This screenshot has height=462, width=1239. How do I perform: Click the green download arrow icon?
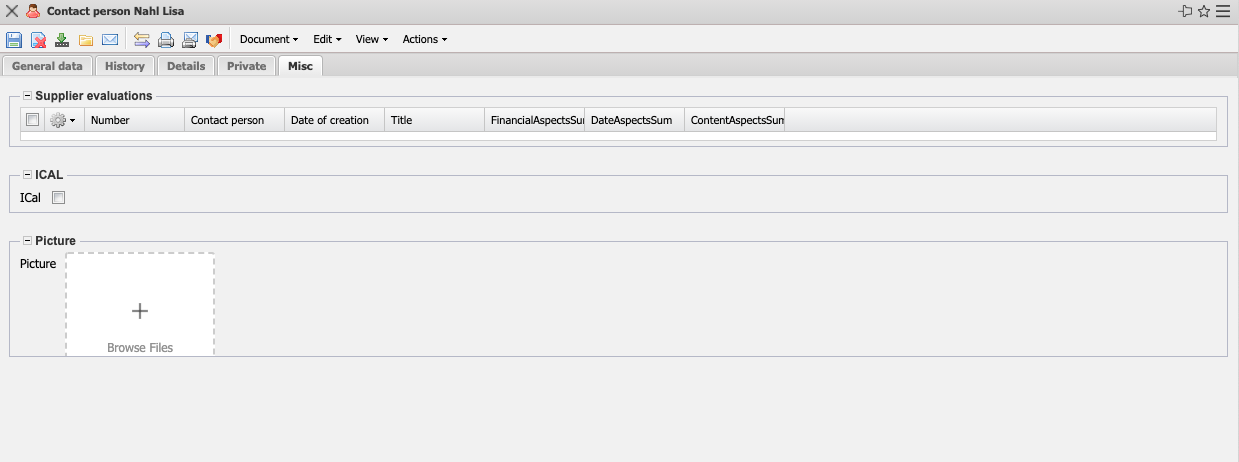(62, 40)
